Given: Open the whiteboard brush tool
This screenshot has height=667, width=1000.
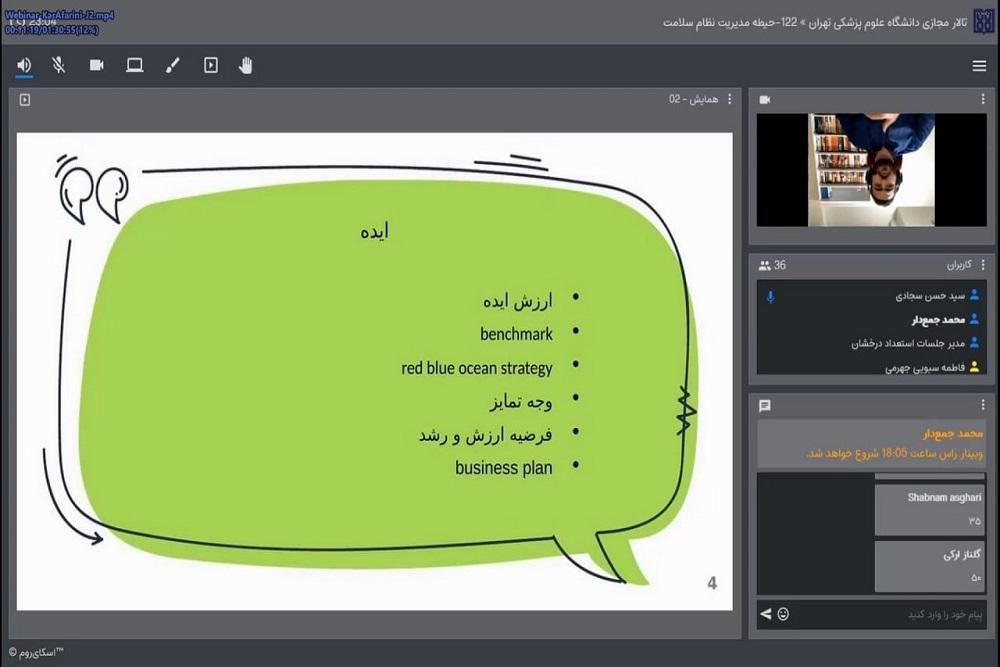Looking at the screenshot, I should coord(172,65).
